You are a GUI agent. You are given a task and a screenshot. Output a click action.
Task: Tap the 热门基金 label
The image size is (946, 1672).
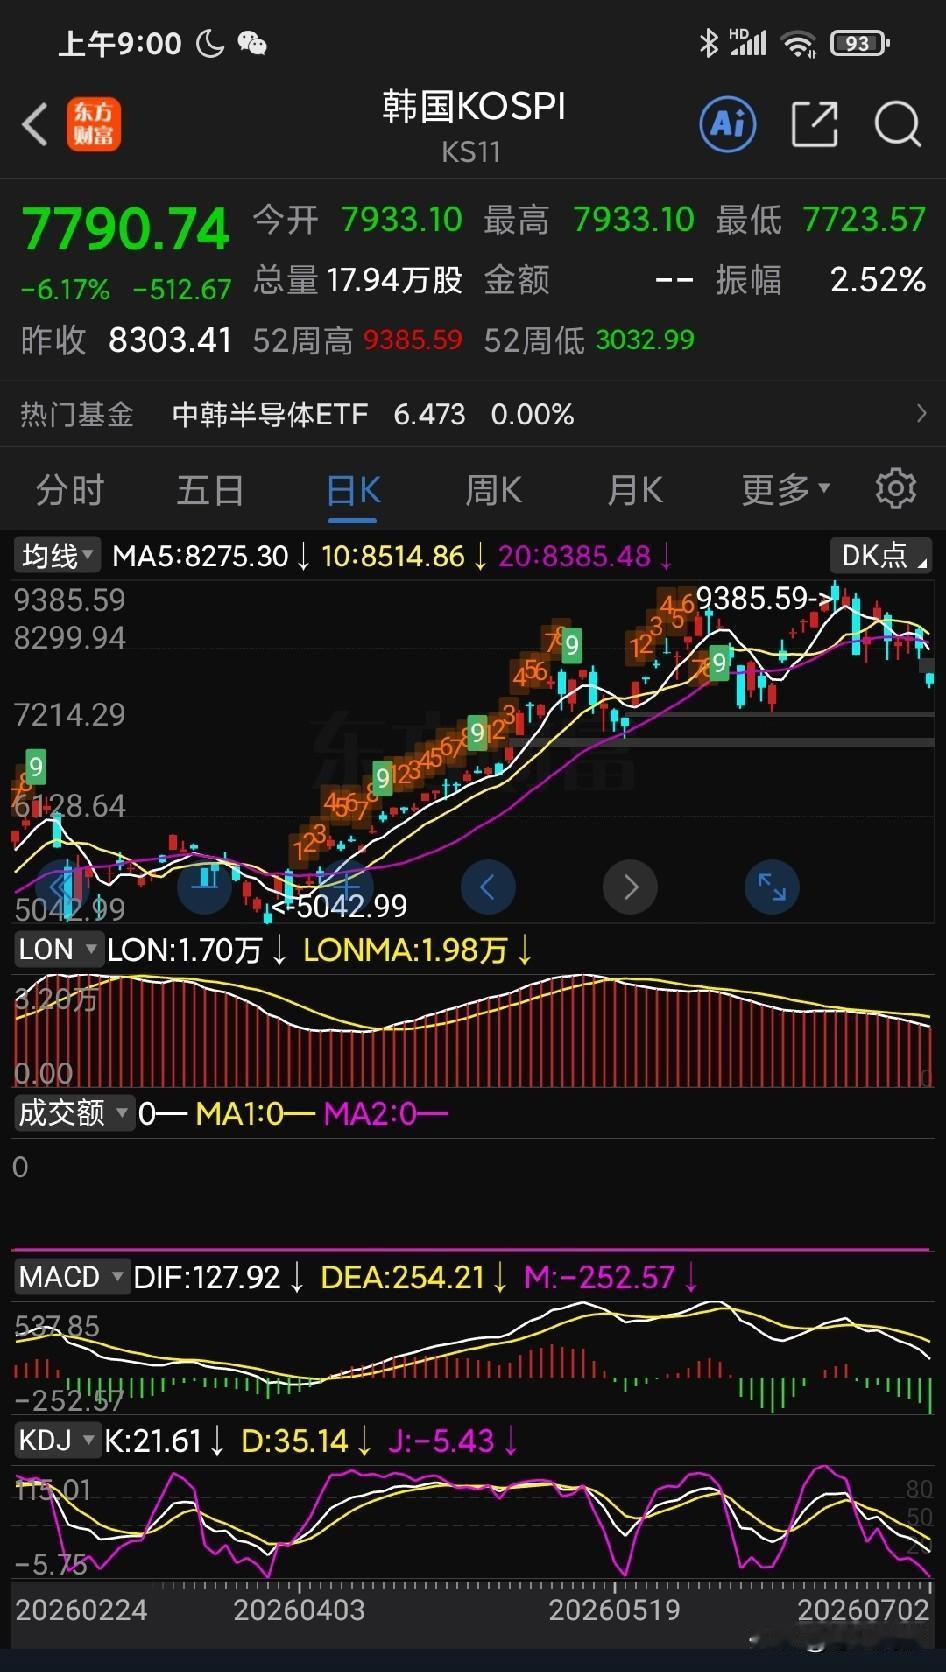click(x=77, y=414)
